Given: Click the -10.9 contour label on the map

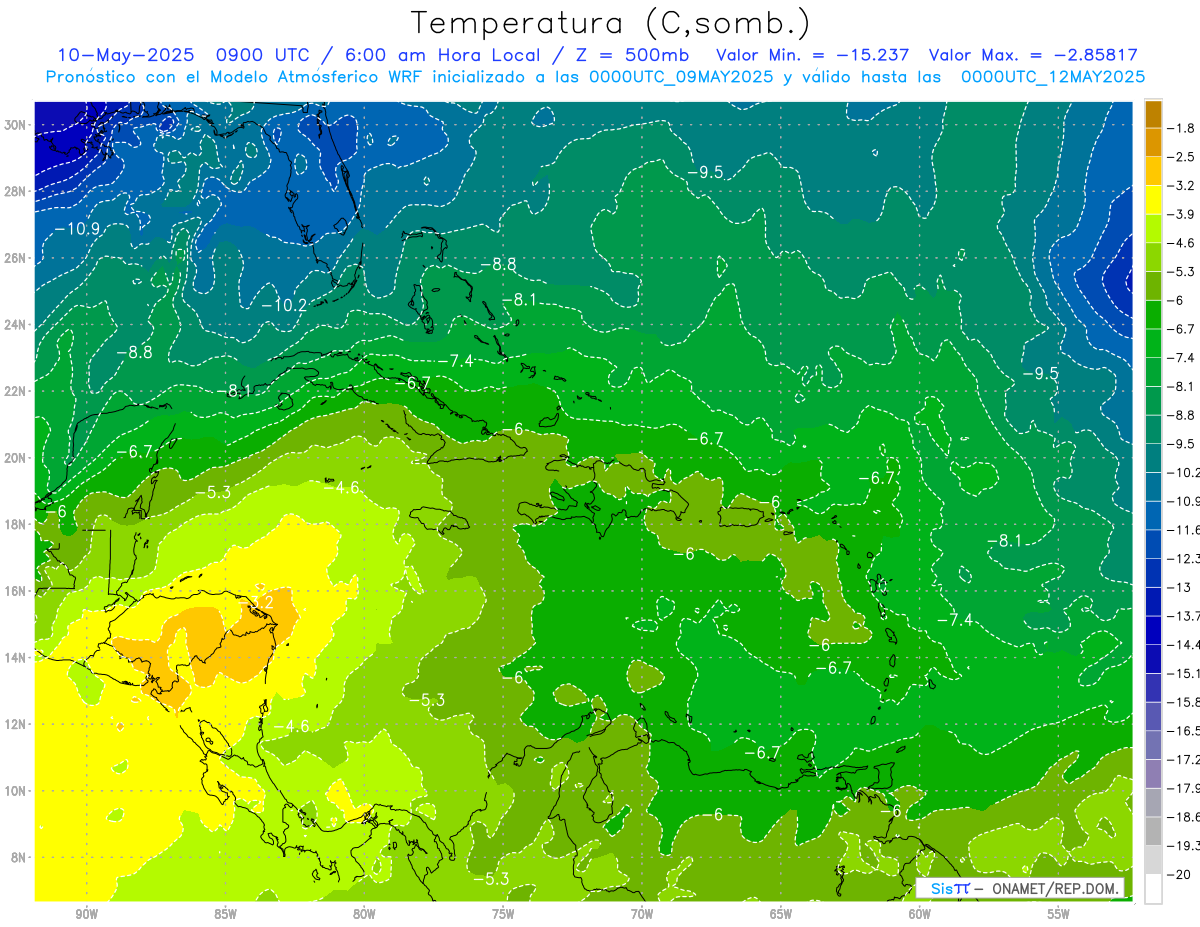Looking at the screenshot, I should click(77, 229).
